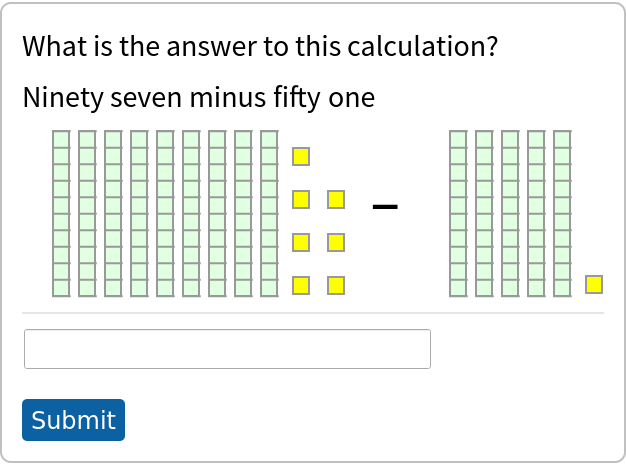Click the minus sign between block groups
626x464 pixels.
click(x=385, y=207)
